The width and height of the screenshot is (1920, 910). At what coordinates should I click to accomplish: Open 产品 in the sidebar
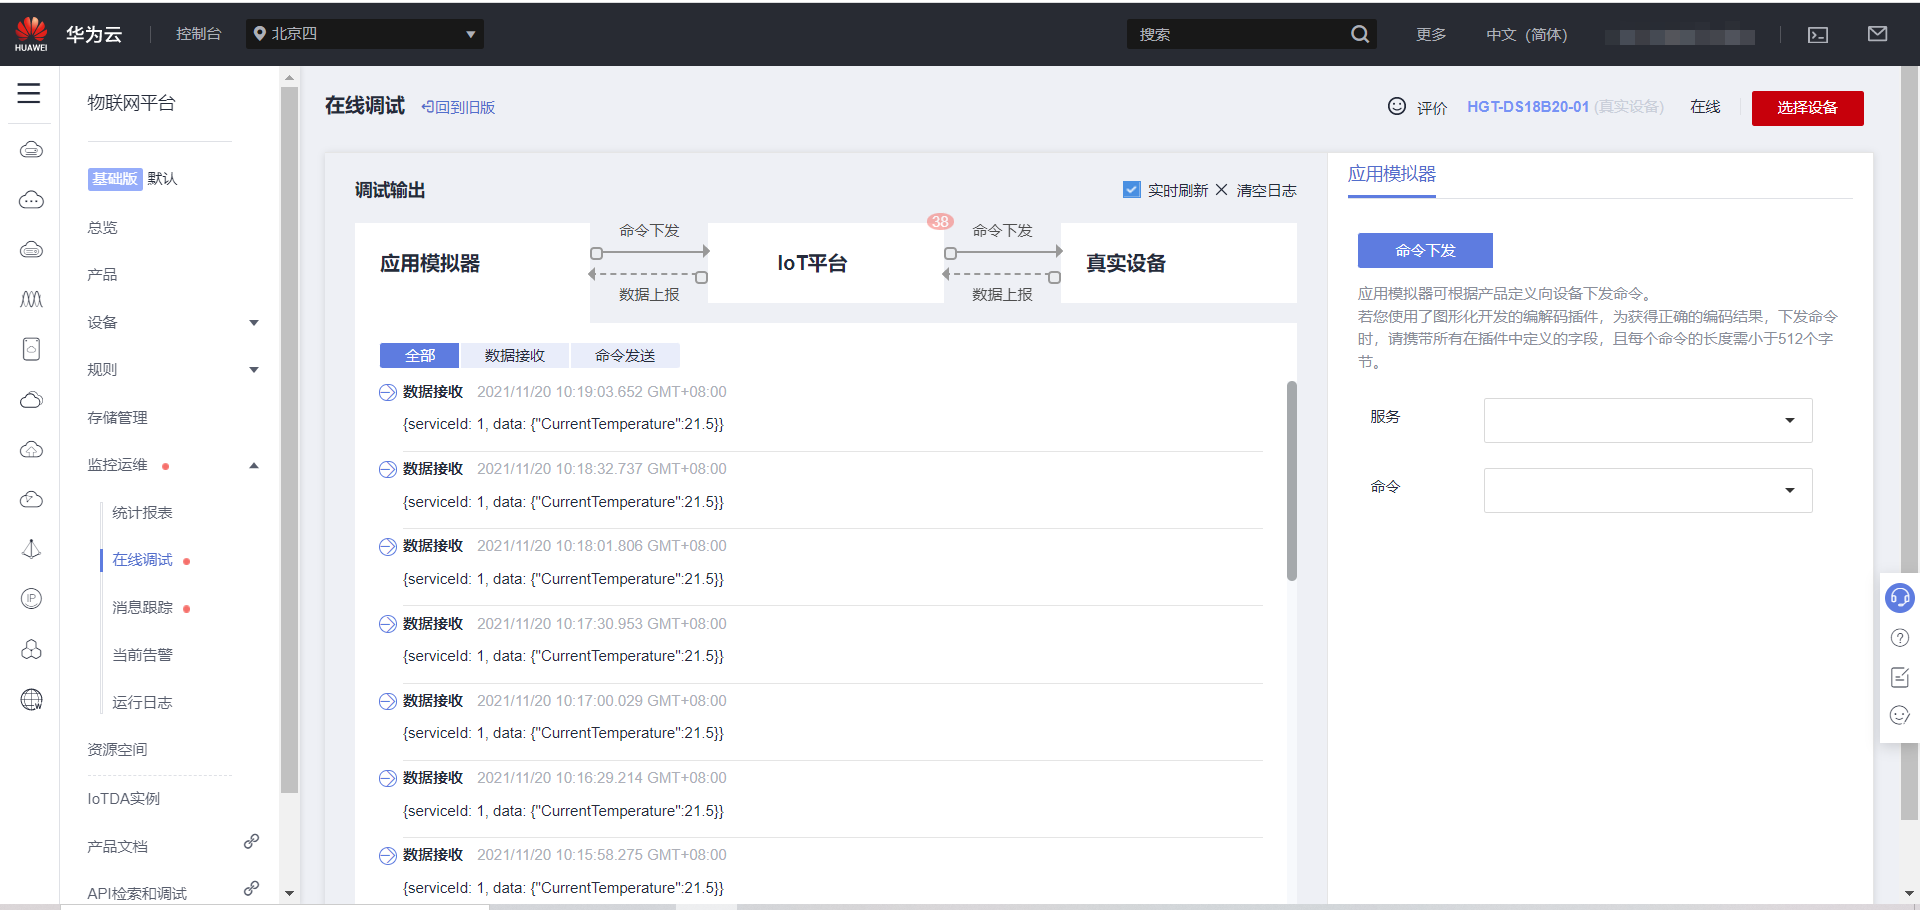[x=102, y=274]
